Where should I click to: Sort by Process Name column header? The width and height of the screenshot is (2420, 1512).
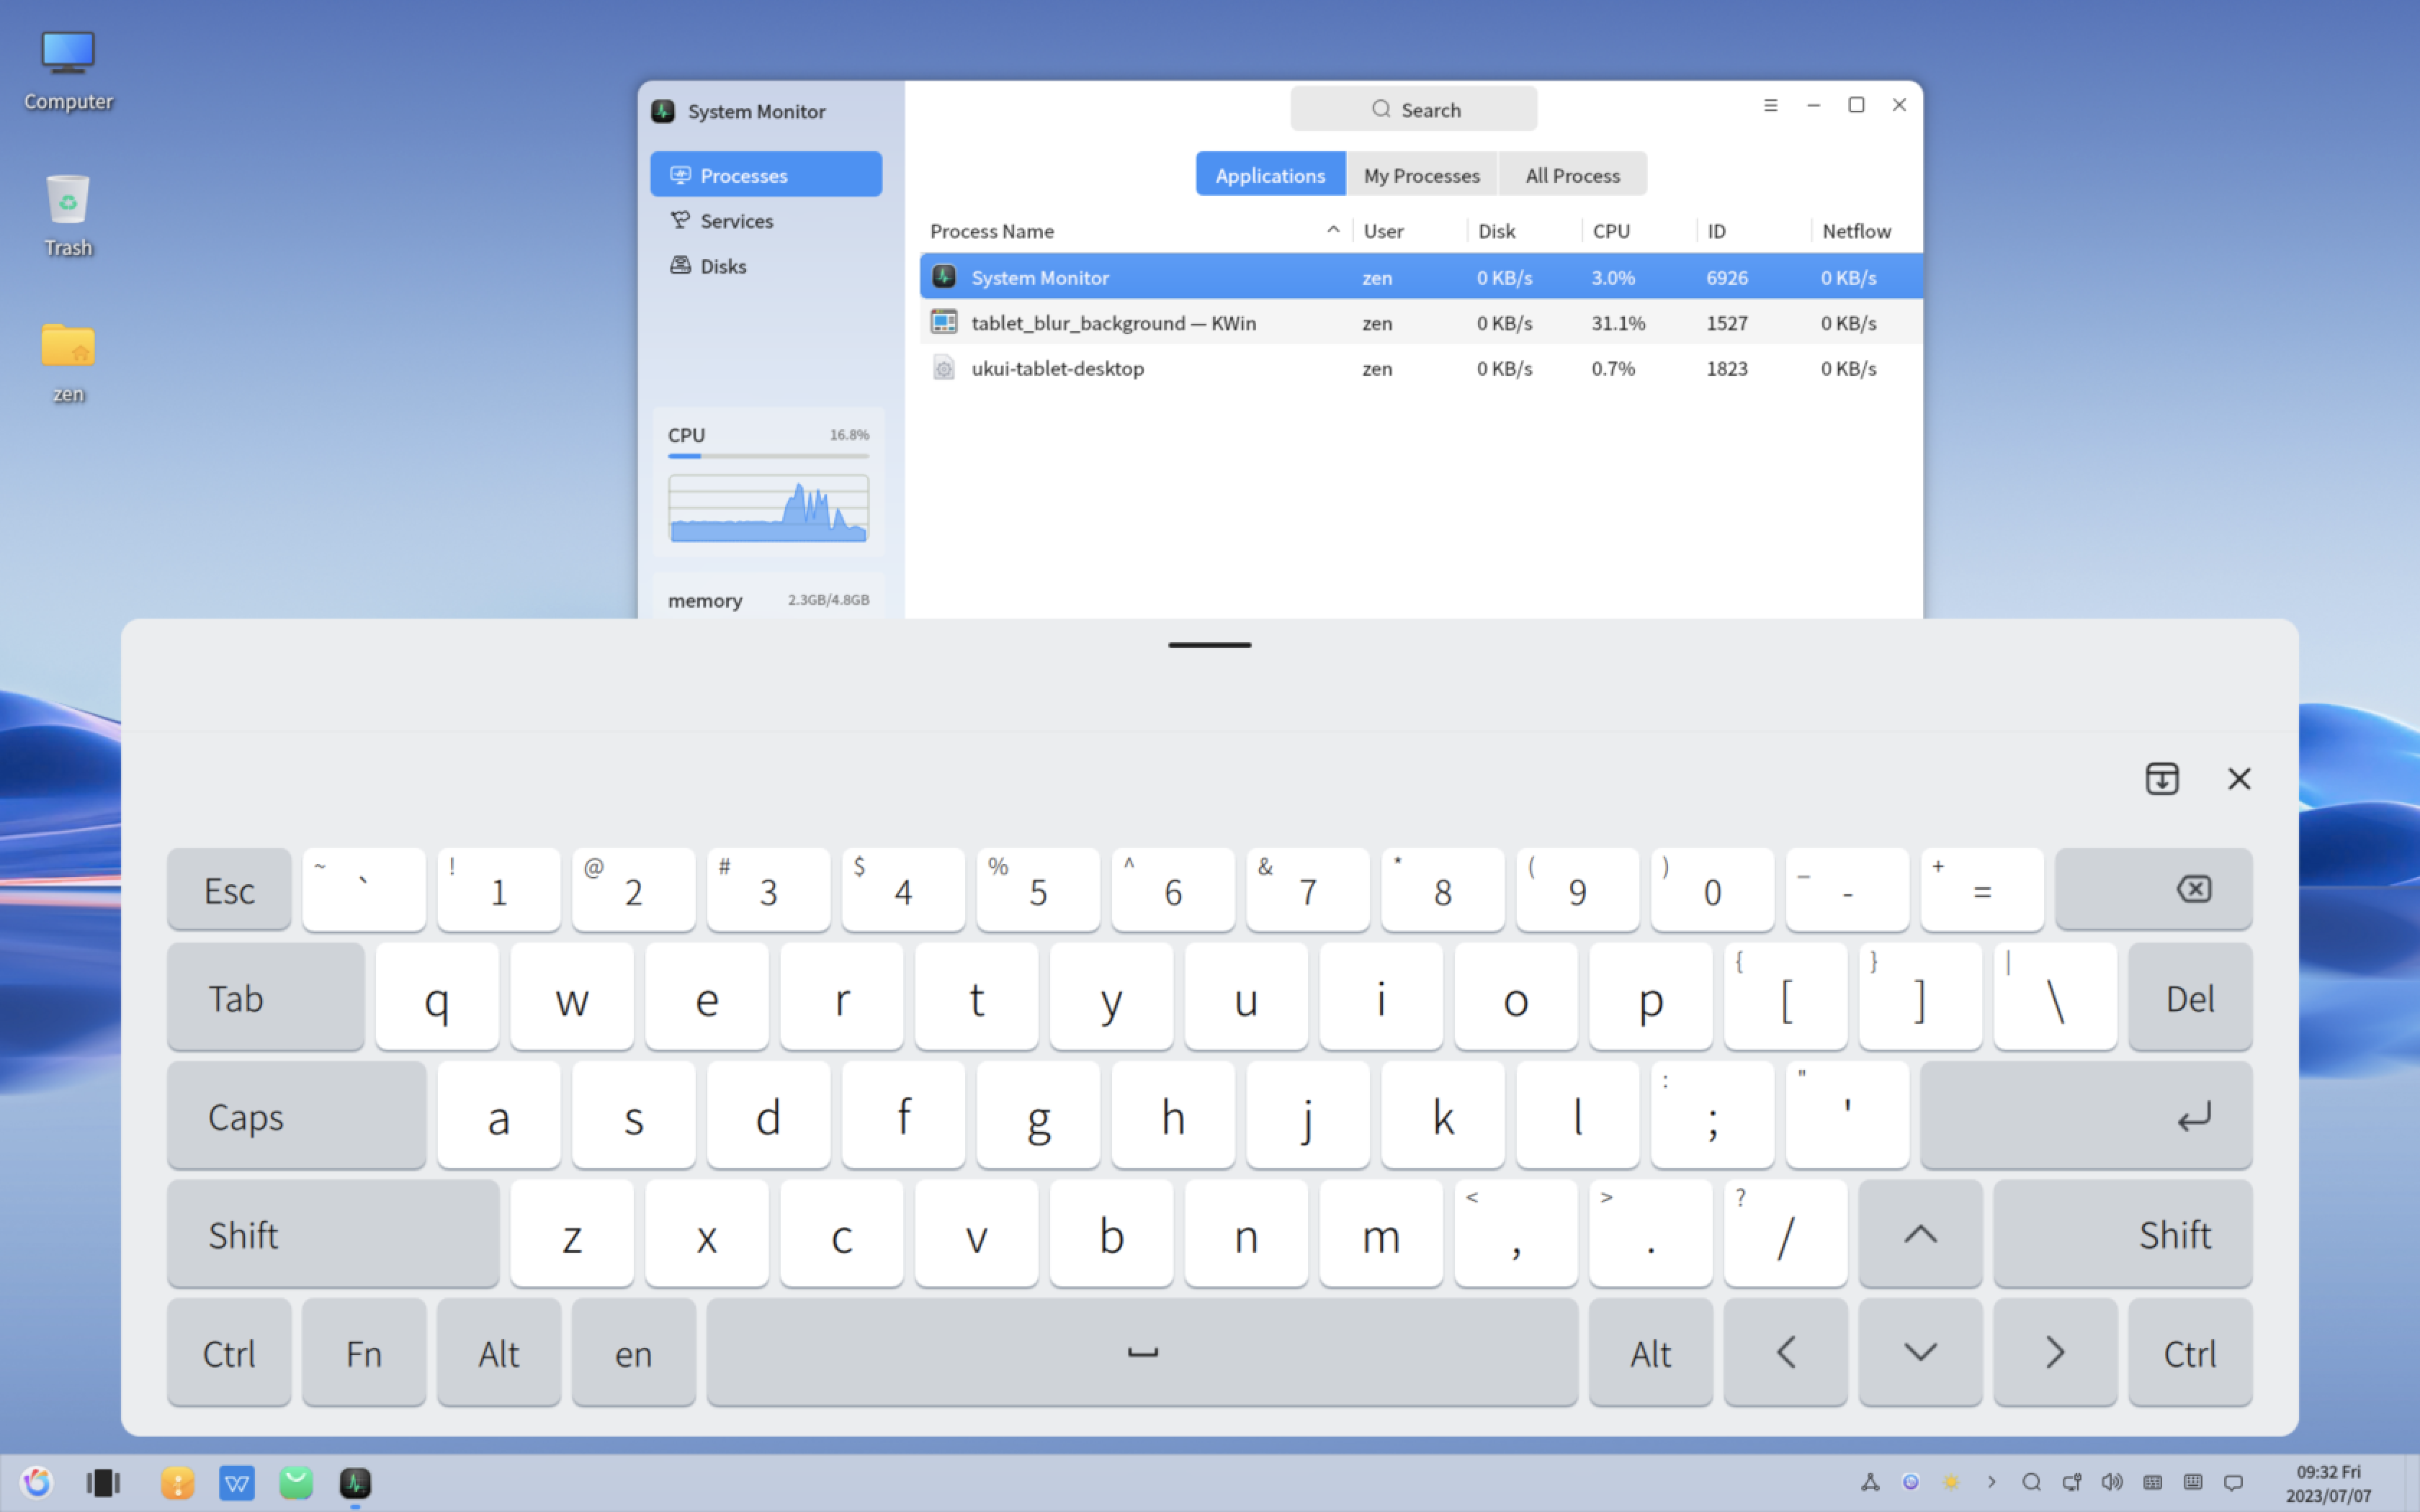click(1135, 231)
